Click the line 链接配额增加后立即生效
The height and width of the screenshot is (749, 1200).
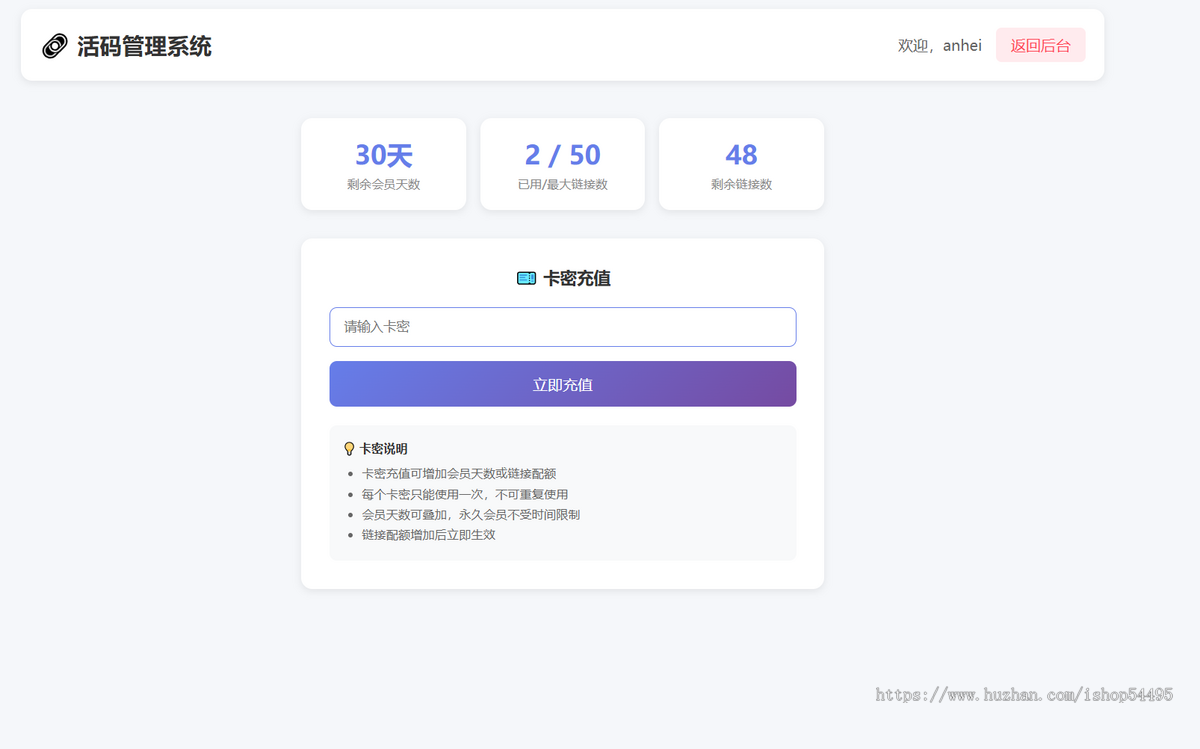click(x=429, y=535)
